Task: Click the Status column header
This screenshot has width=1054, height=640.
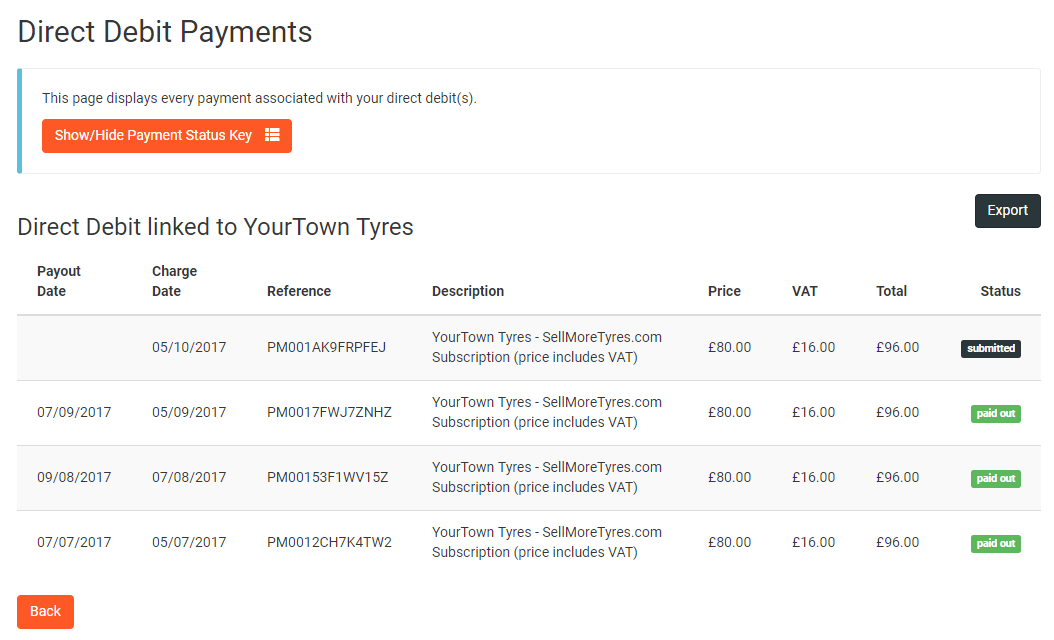Action: [1000, 292]
